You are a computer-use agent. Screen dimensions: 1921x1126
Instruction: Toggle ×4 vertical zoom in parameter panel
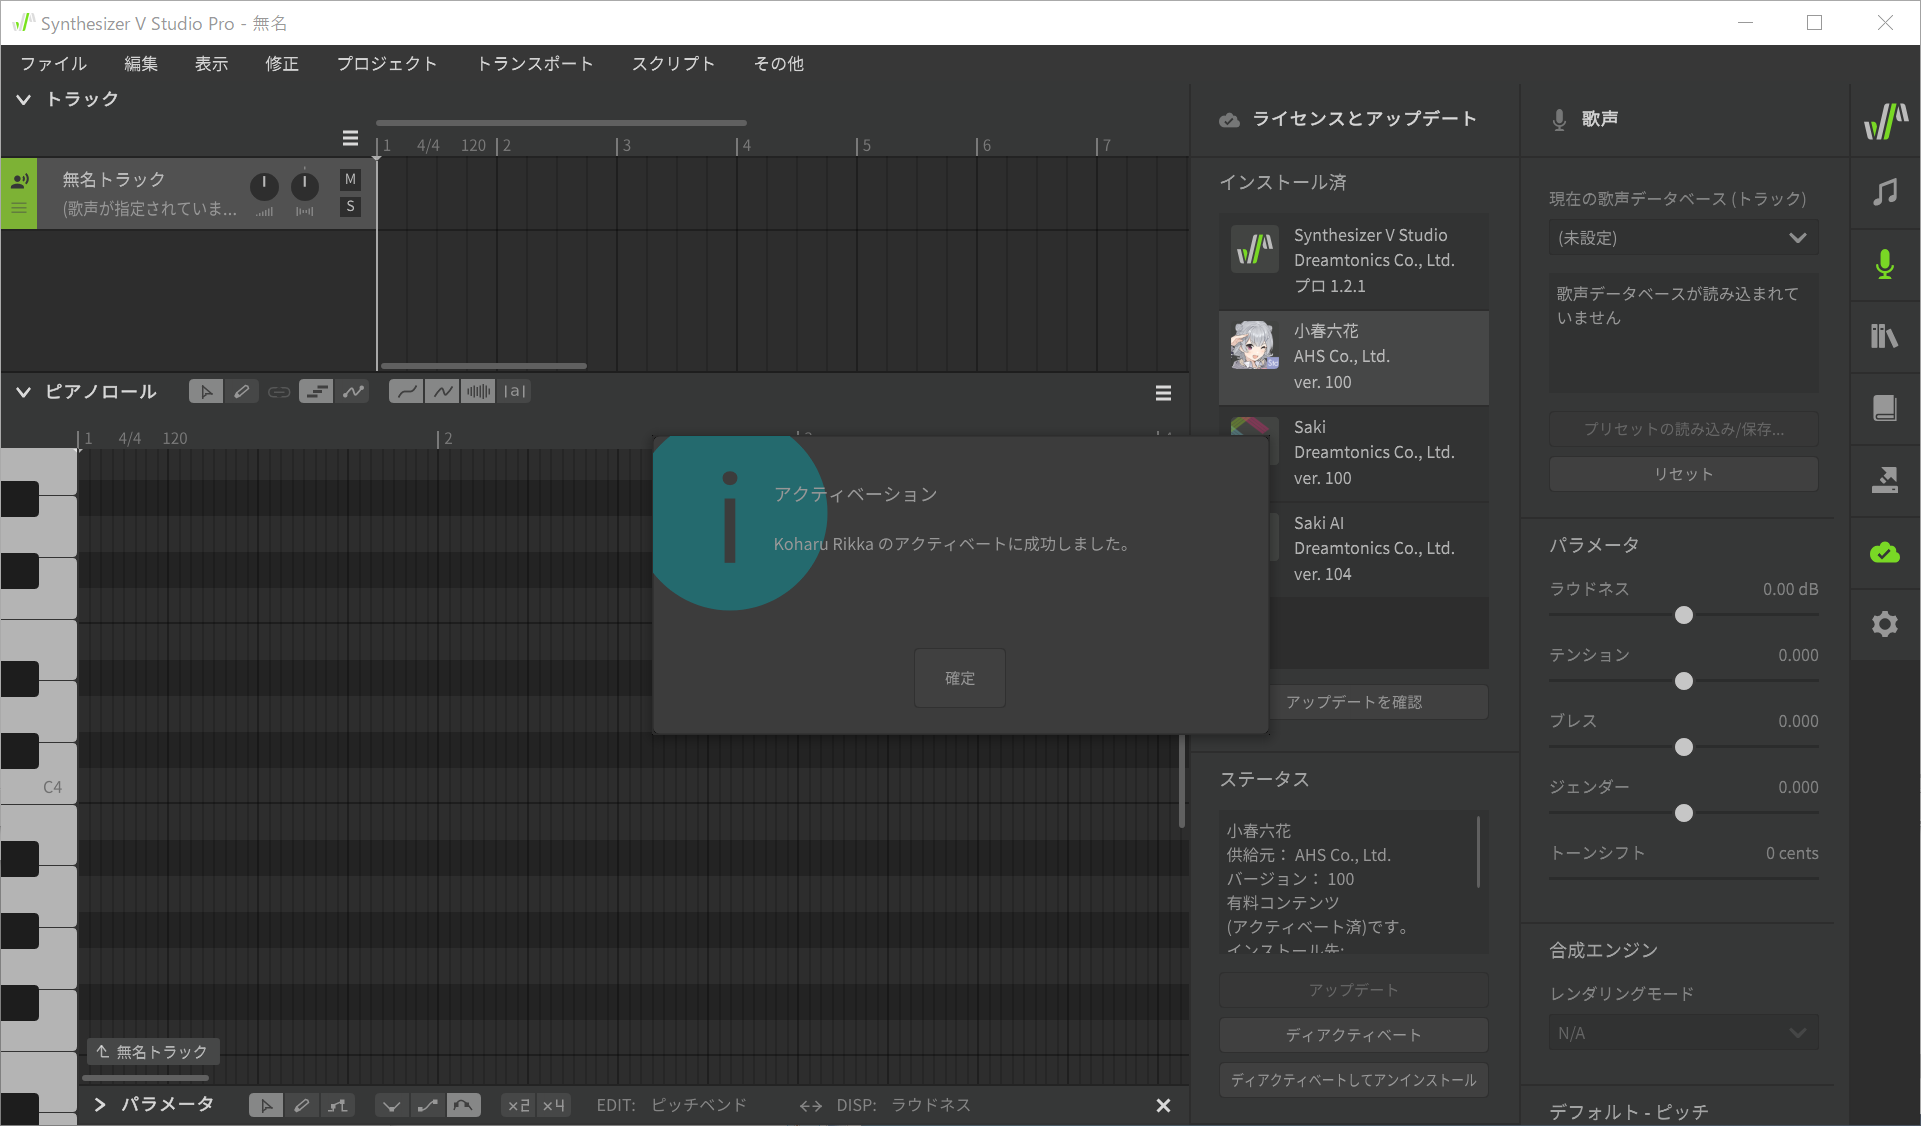(x=554, y=1105)
